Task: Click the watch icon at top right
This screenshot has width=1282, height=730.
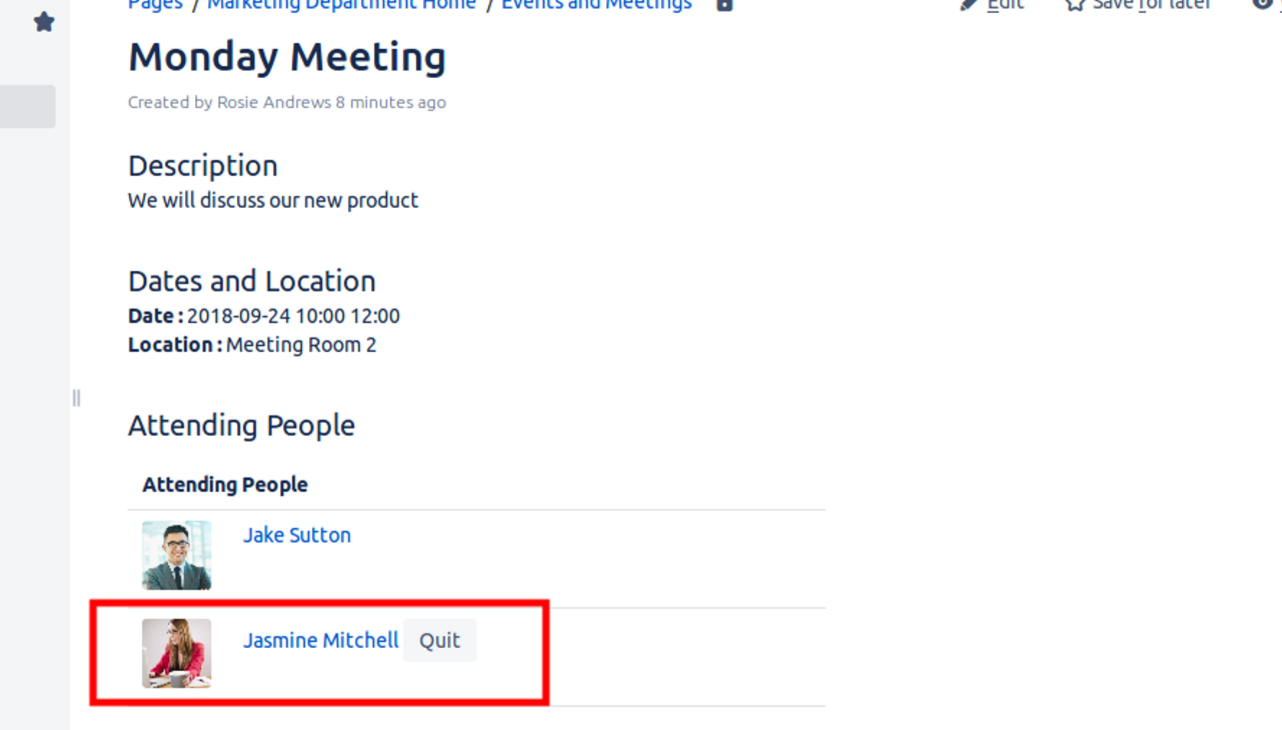Action: coord(1262,4)
